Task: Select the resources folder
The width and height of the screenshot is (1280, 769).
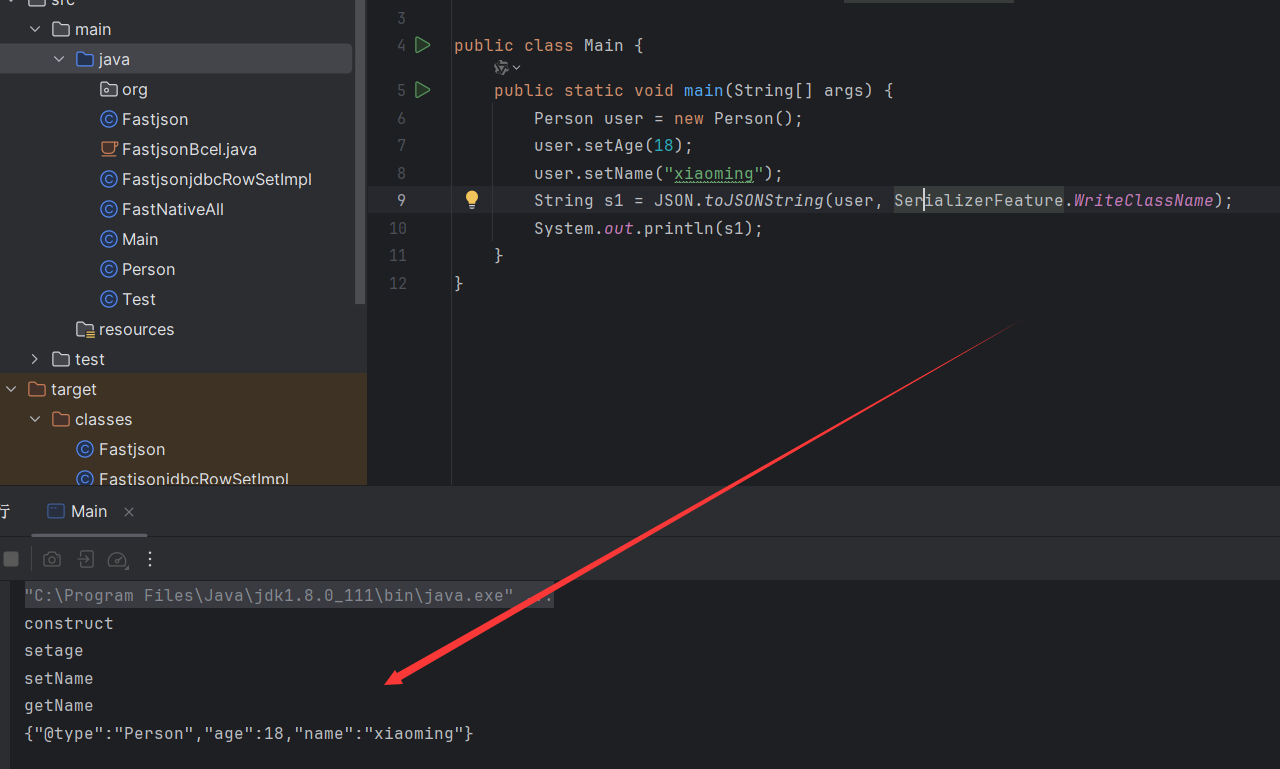Action: (x=136, y=329)
